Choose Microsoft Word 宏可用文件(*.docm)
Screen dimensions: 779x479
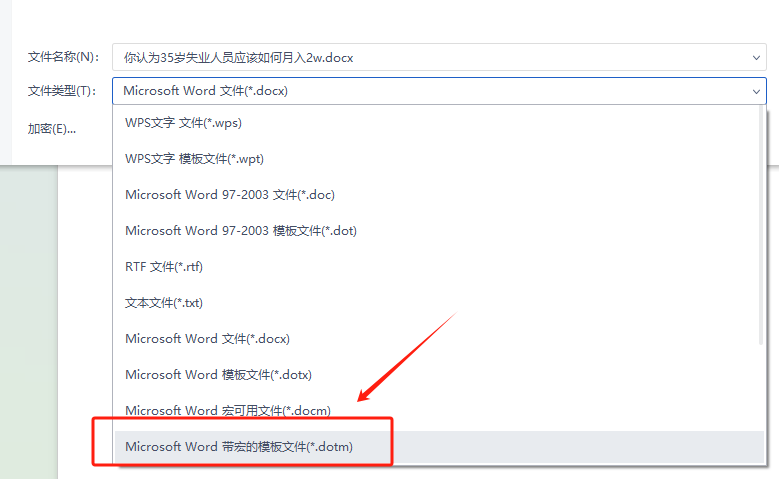[437, 411]
